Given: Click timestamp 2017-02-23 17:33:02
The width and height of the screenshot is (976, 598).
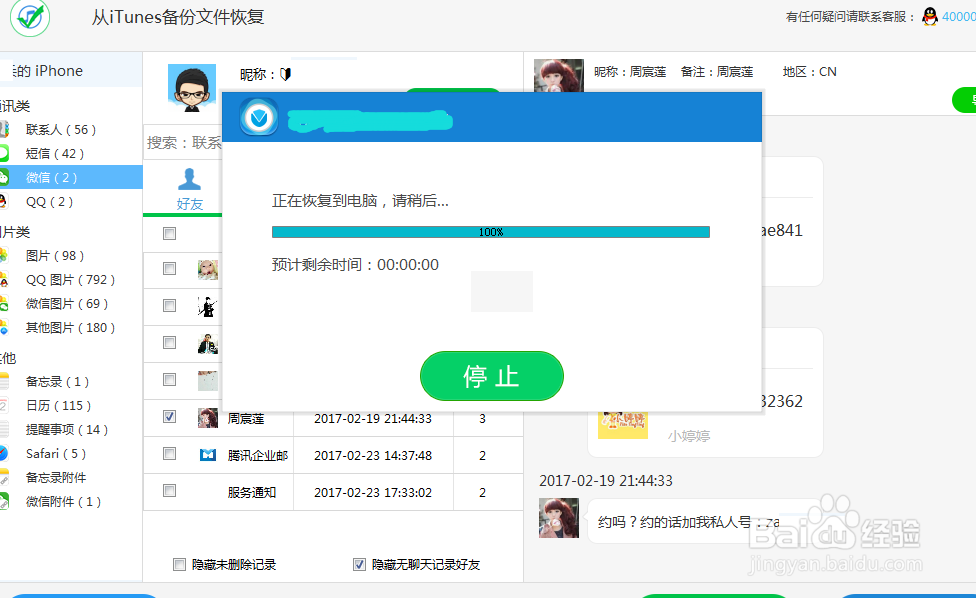Looking at the screenshot, I should click(373, 493).
